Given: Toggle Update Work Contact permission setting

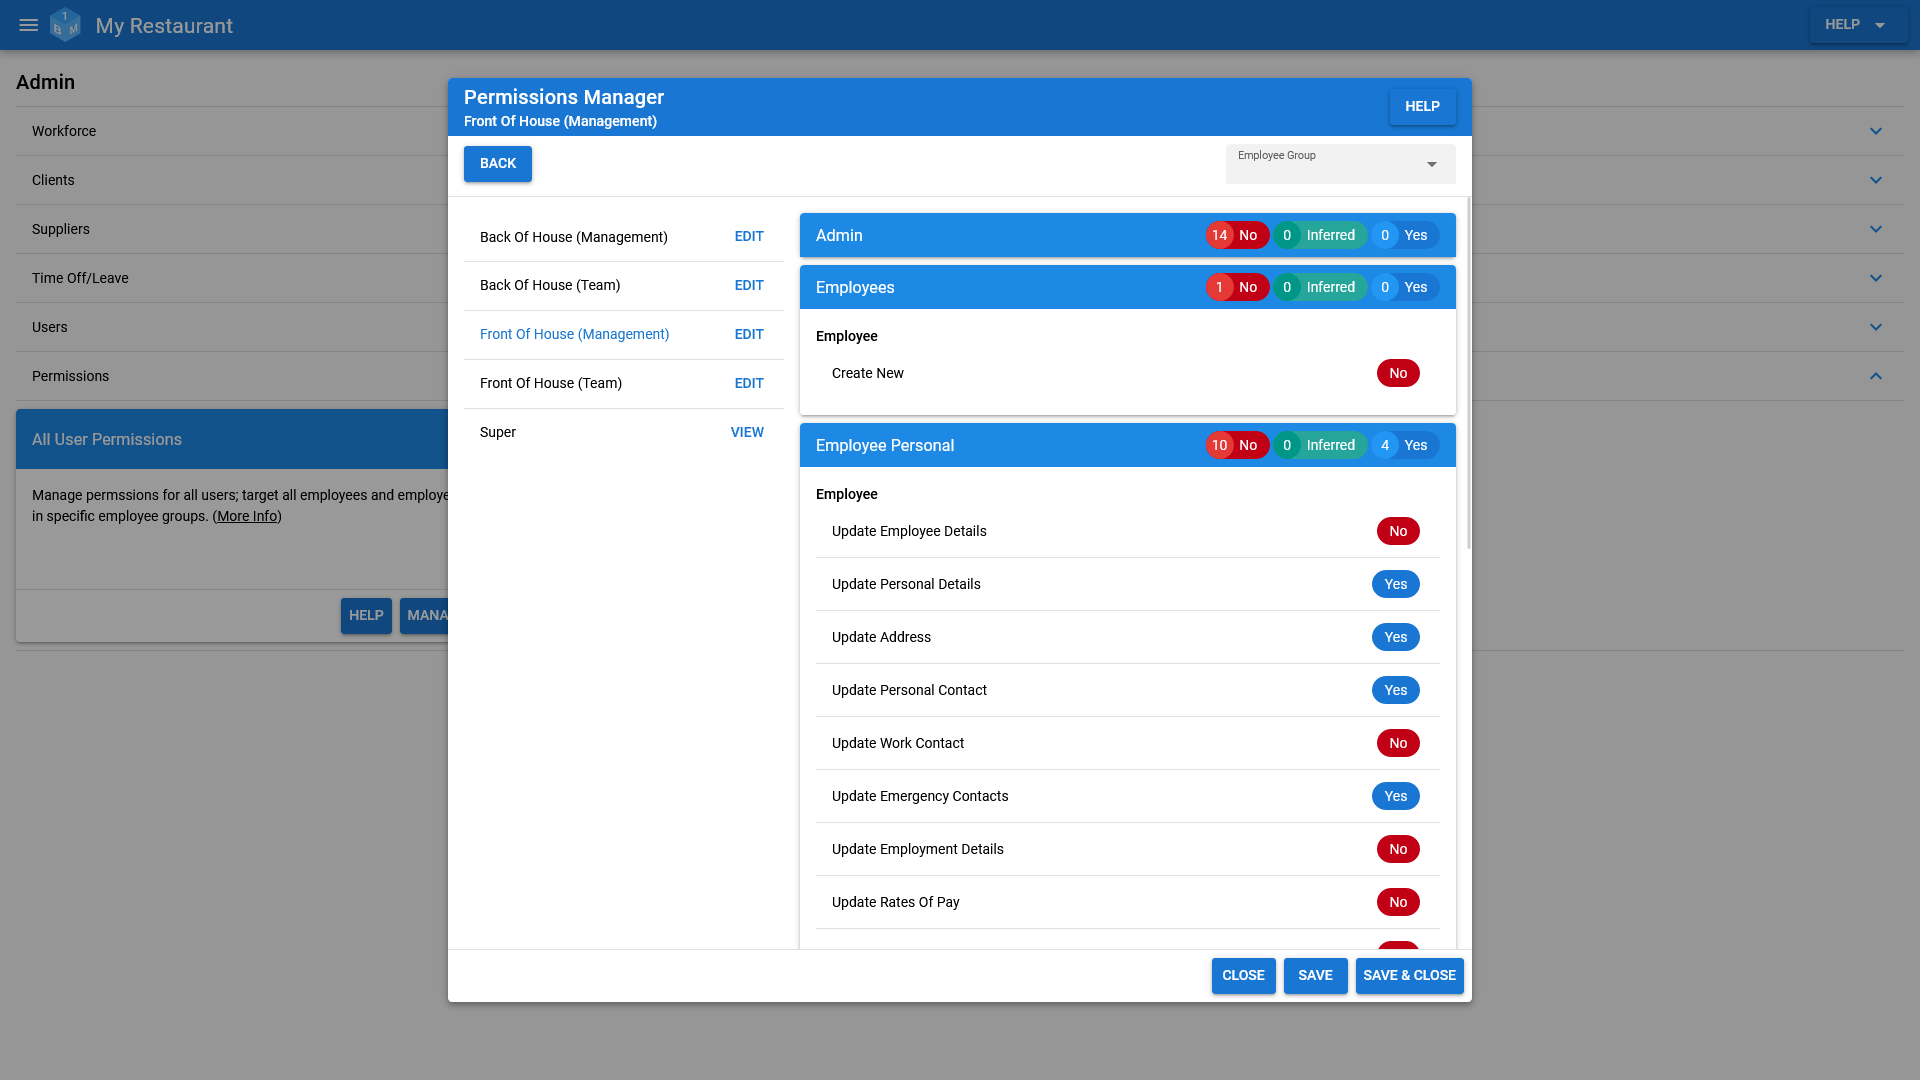Looking at the screenshot, I should [1396, 742].
